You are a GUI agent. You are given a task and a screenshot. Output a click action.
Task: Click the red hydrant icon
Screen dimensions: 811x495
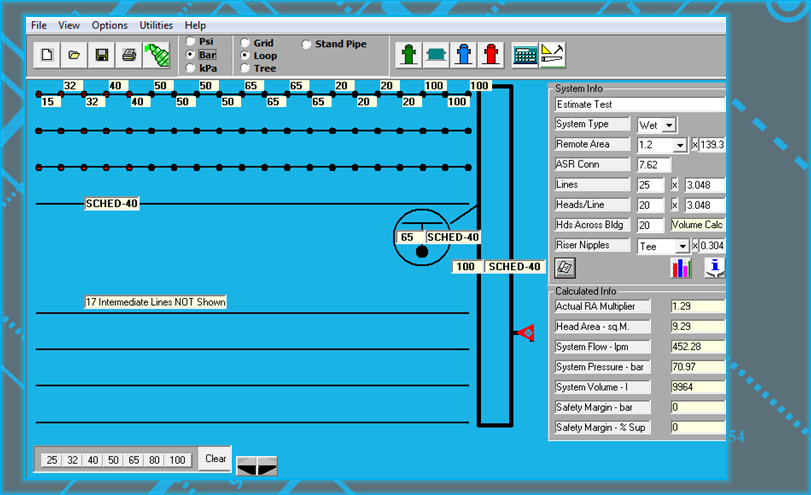[x=490, y=54]
